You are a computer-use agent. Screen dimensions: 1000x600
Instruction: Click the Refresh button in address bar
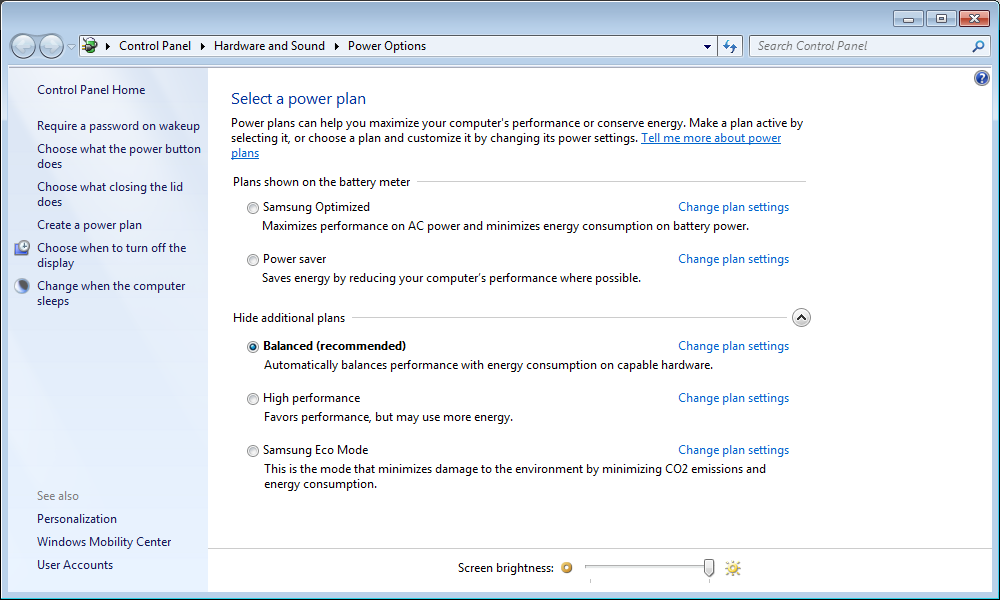730,46
